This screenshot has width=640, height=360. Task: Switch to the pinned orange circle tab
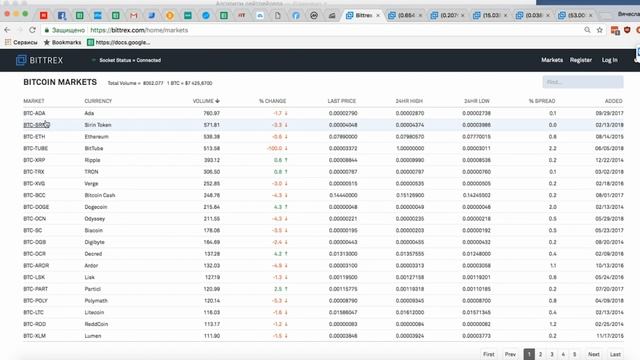coord(170,16)
